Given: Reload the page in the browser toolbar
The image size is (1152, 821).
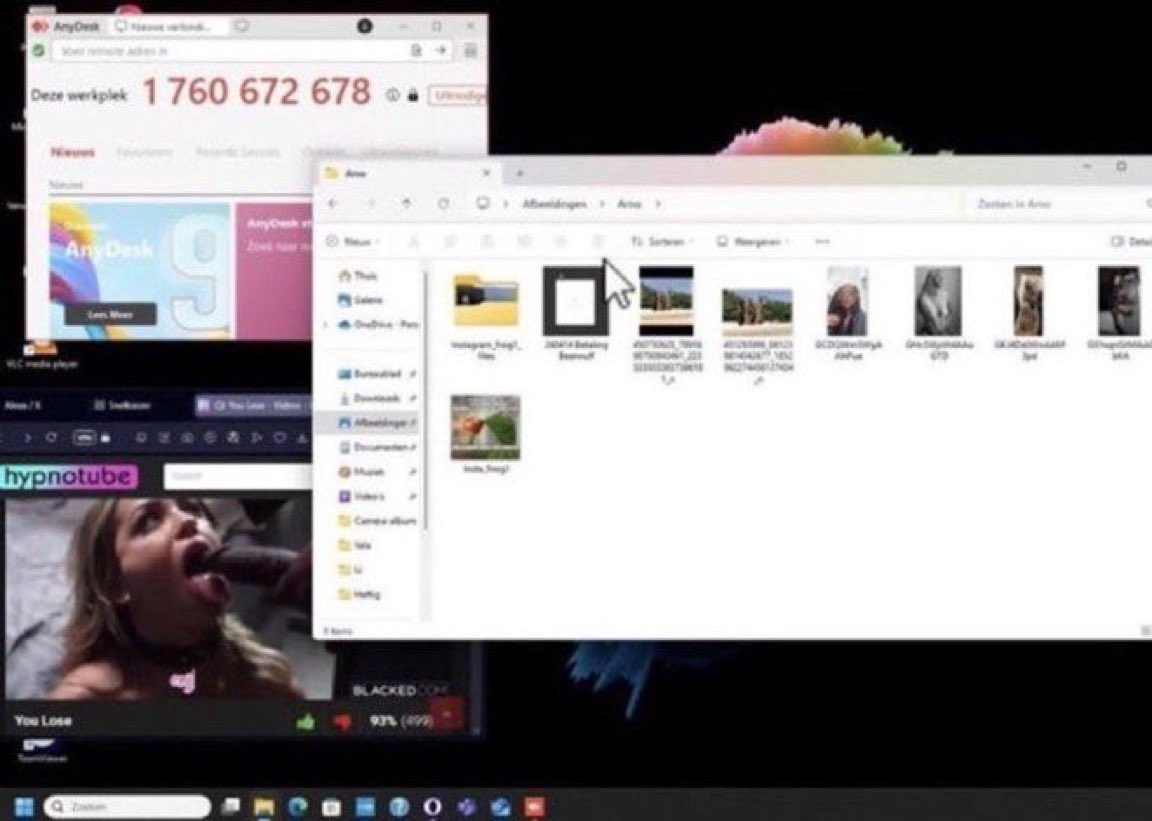Looking at the screenshot, I should tap(51, 437).
